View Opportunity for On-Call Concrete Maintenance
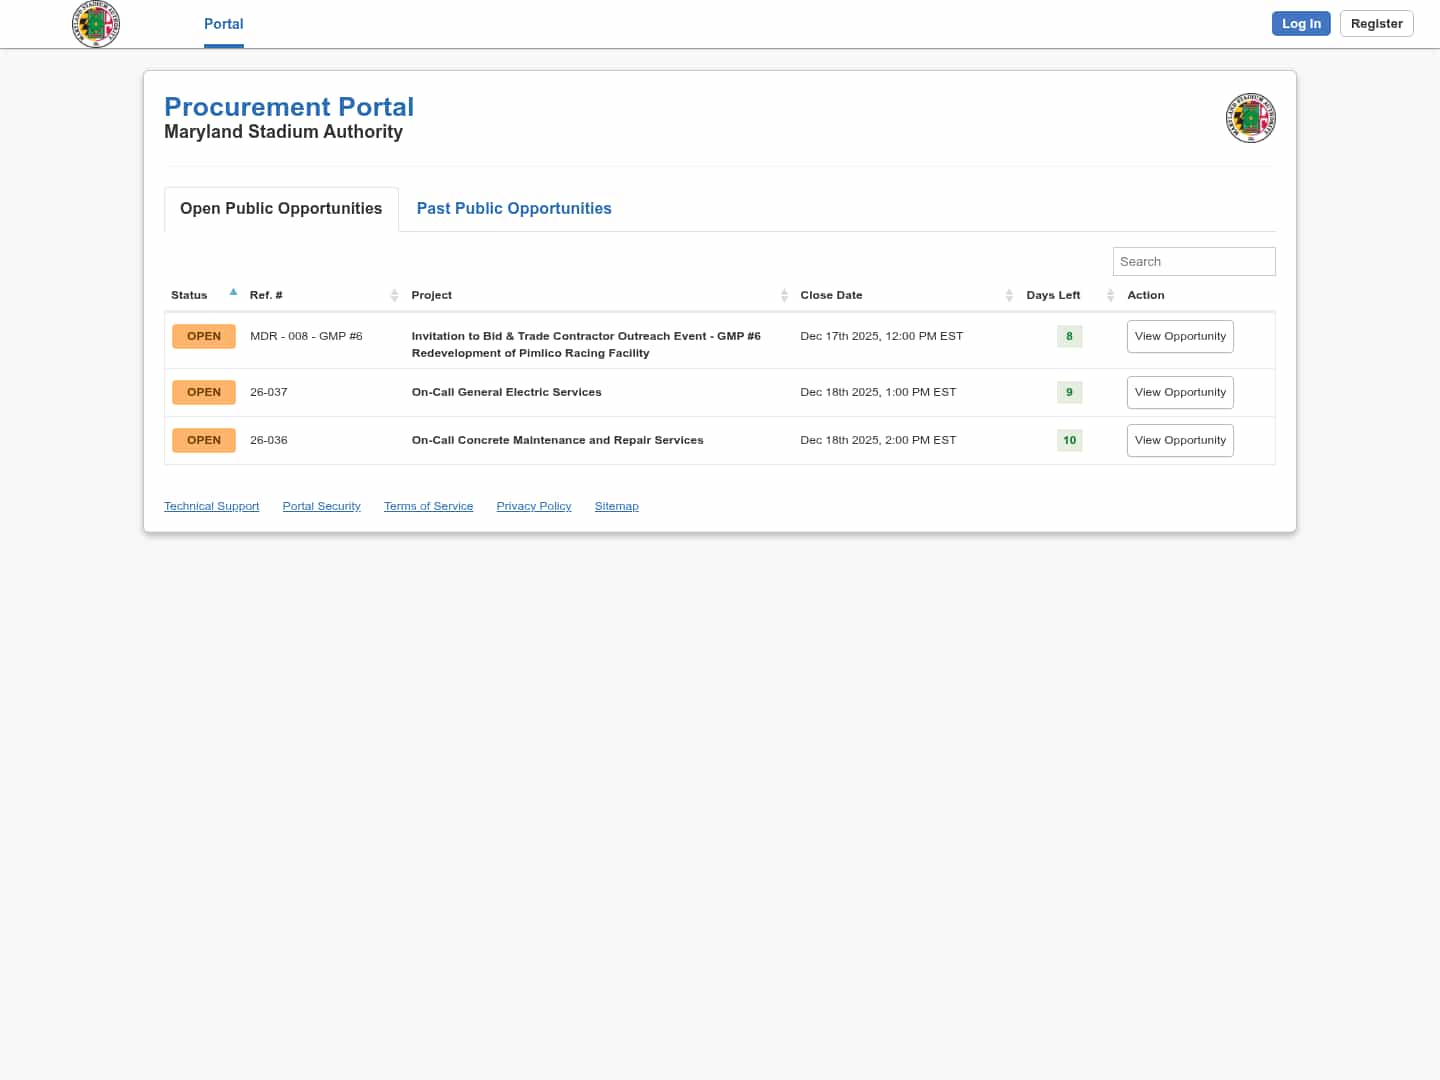Screen dimensions: 1440x1080 click(1180, 440)
